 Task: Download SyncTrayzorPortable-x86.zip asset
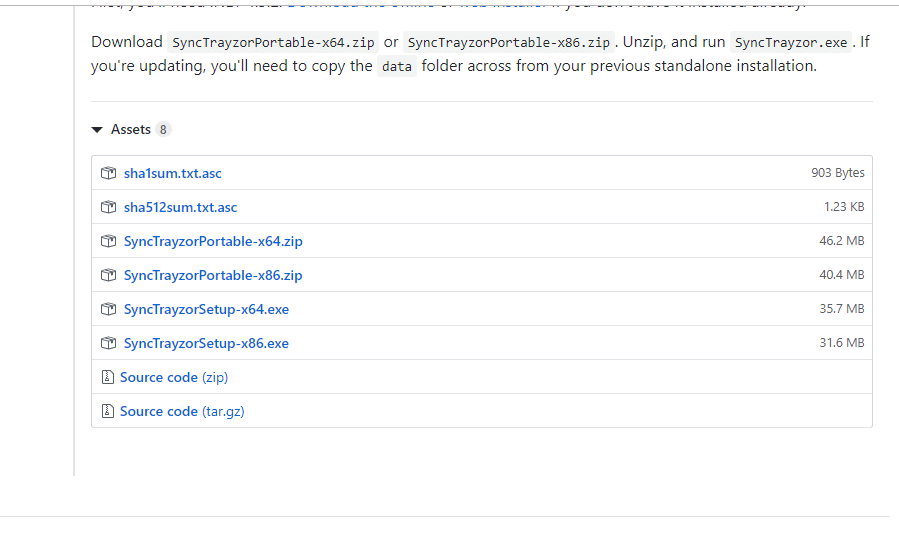pyautogui.click(x=213, y=275)
